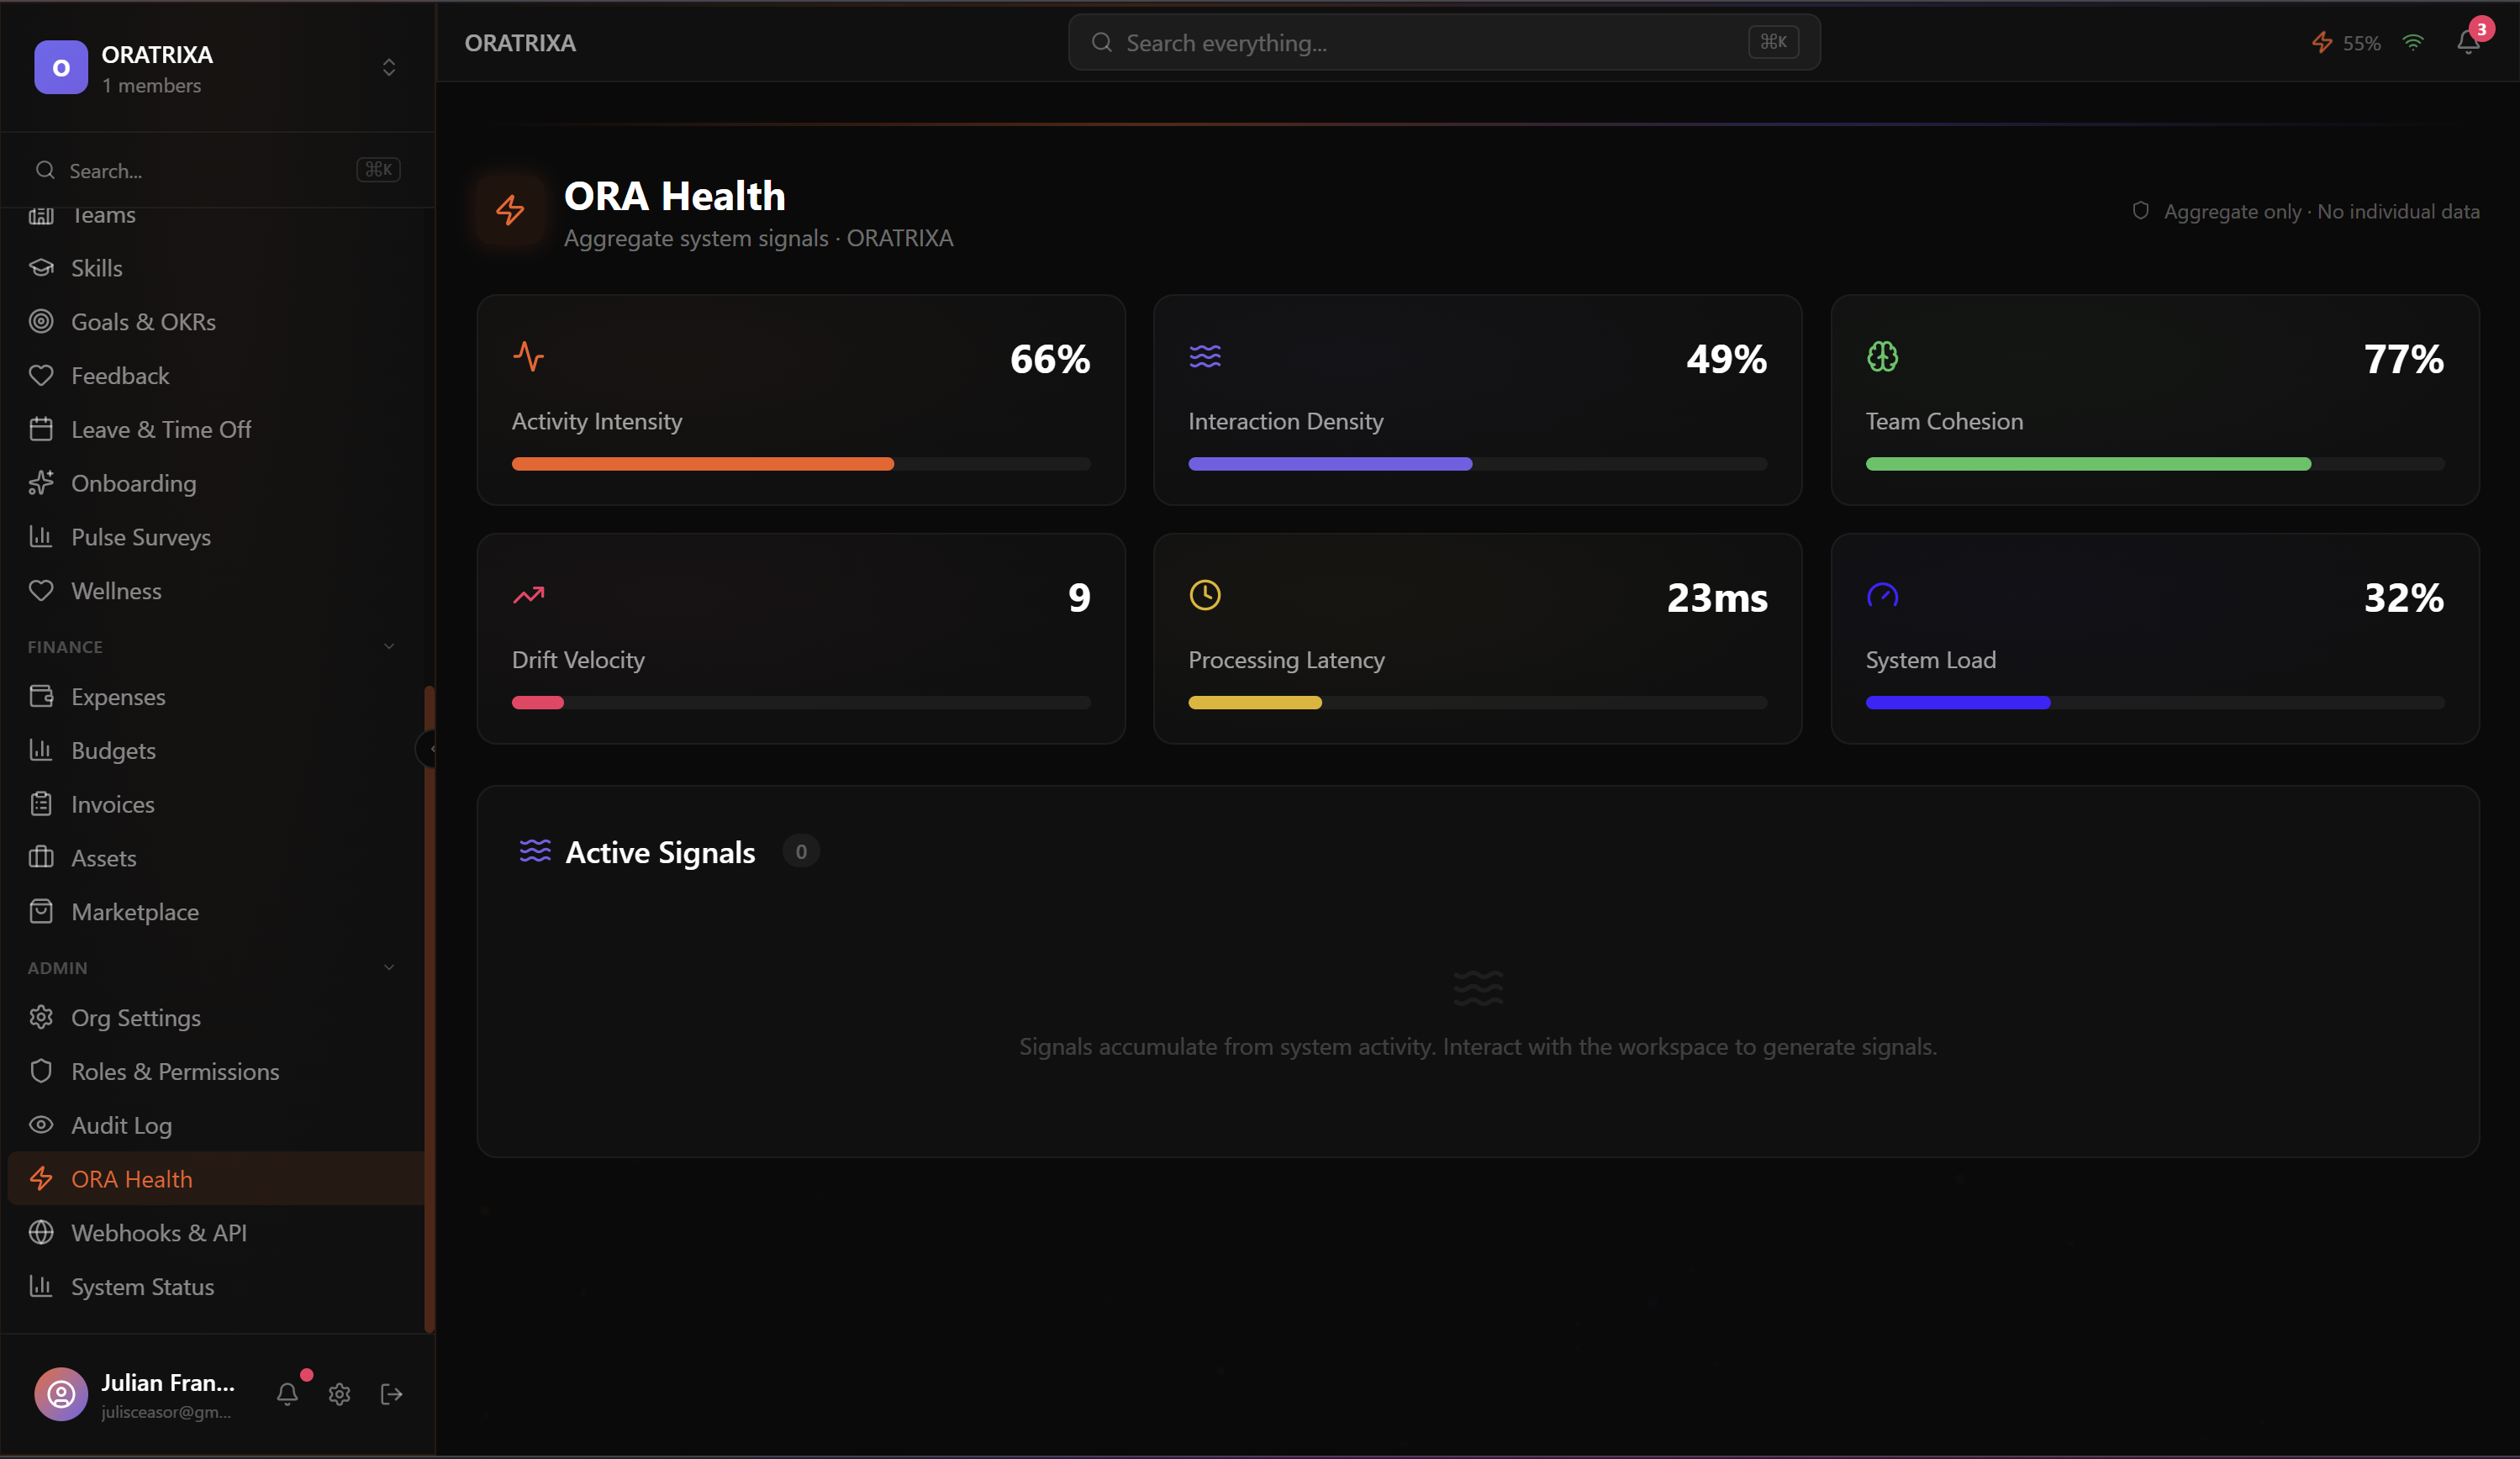
Task: Click the log out icon
Action: (x=392, y=1394)
